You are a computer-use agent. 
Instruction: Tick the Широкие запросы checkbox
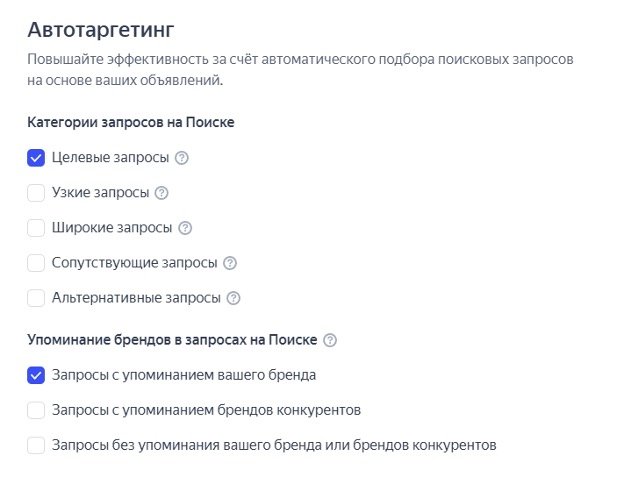36,228
